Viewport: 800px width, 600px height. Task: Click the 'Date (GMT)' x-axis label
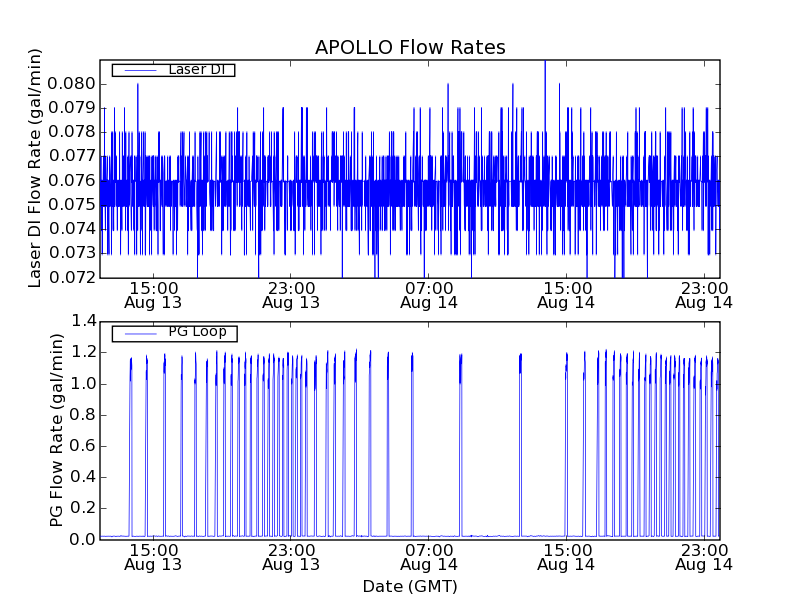coord(410,586)
